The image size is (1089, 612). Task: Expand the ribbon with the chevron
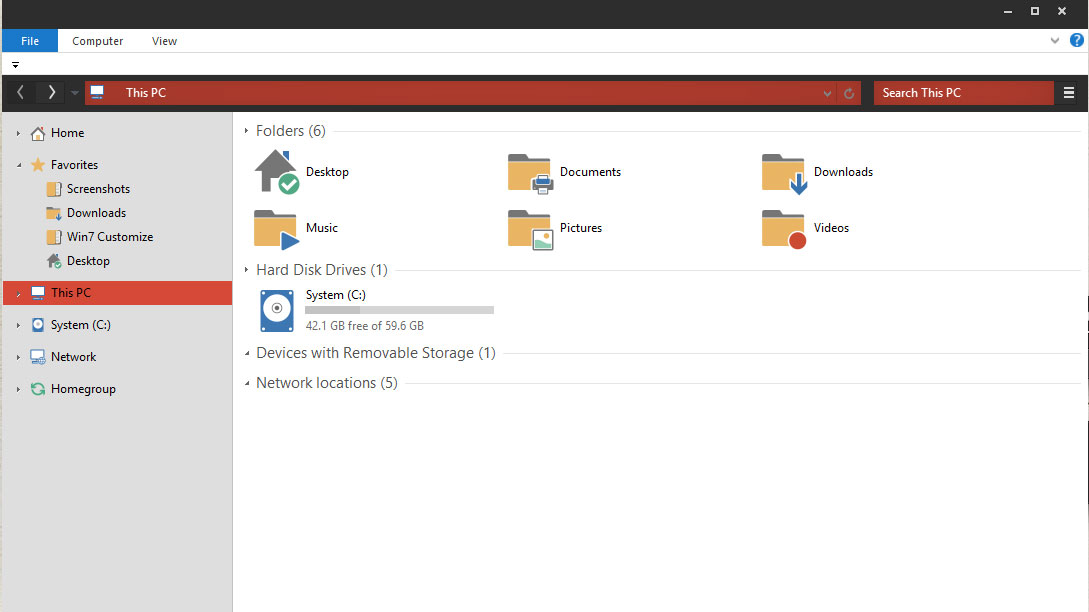[1055, 40]
